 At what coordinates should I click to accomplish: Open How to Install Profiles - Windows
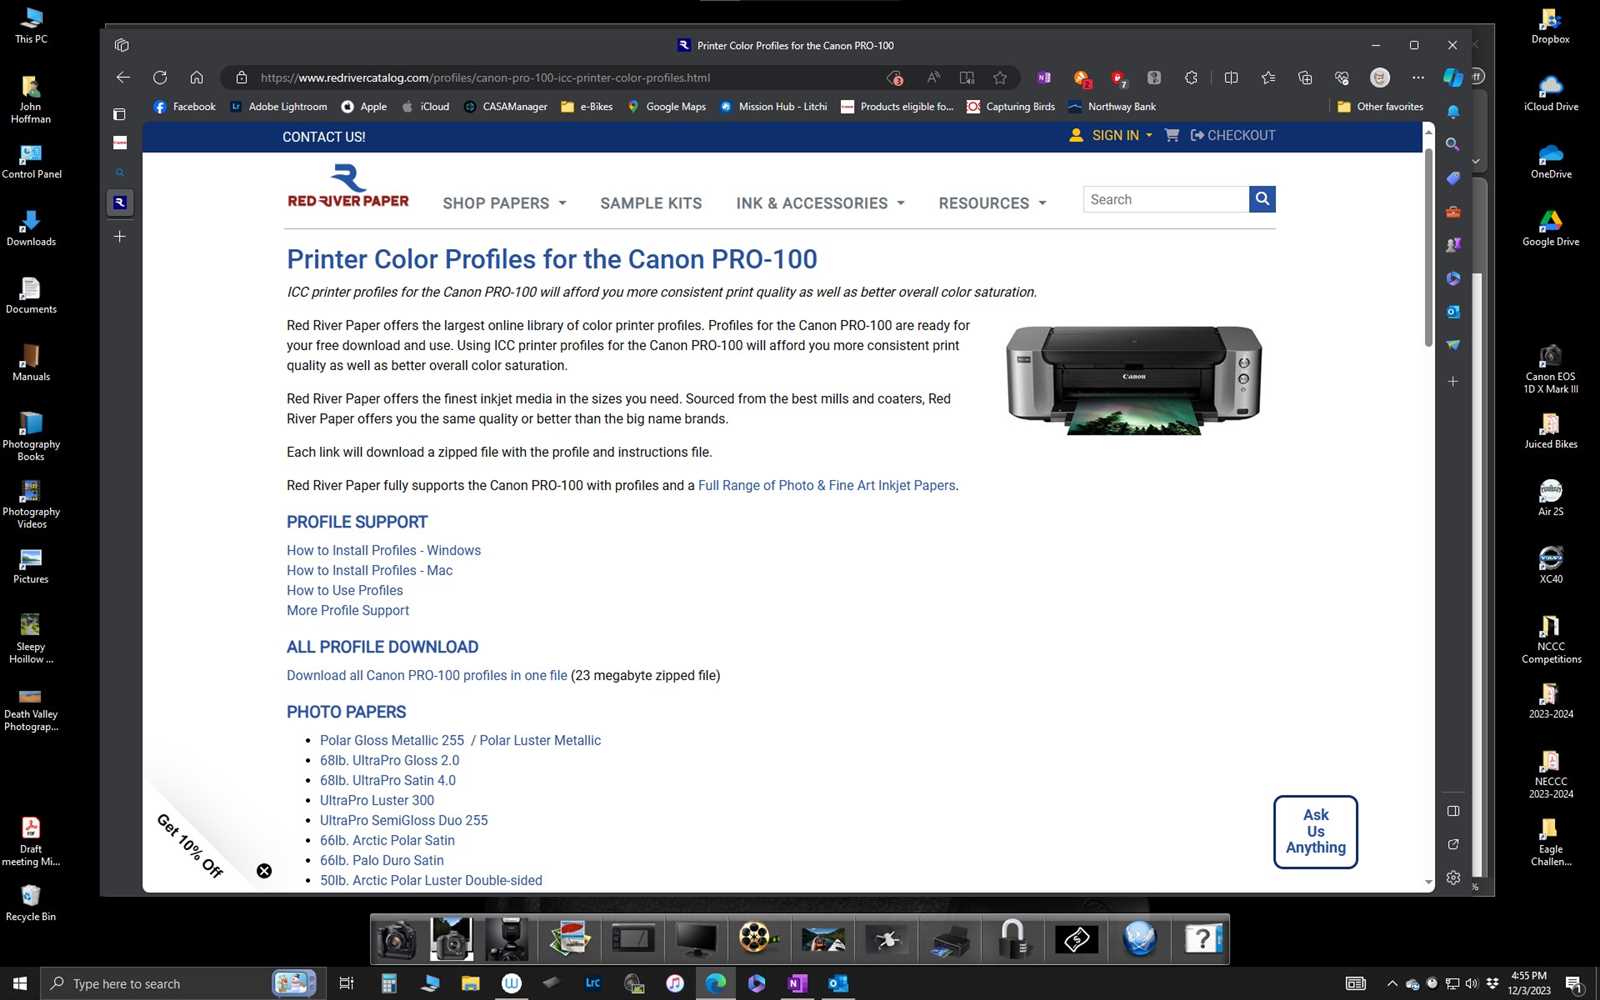(384, 550)
